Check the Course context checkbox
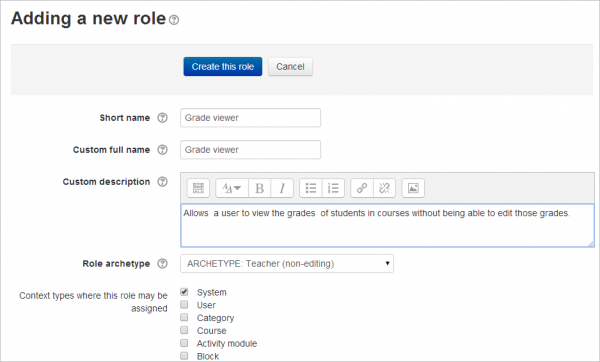This screenshot has width=600, height=362. (x=184, y=330)
